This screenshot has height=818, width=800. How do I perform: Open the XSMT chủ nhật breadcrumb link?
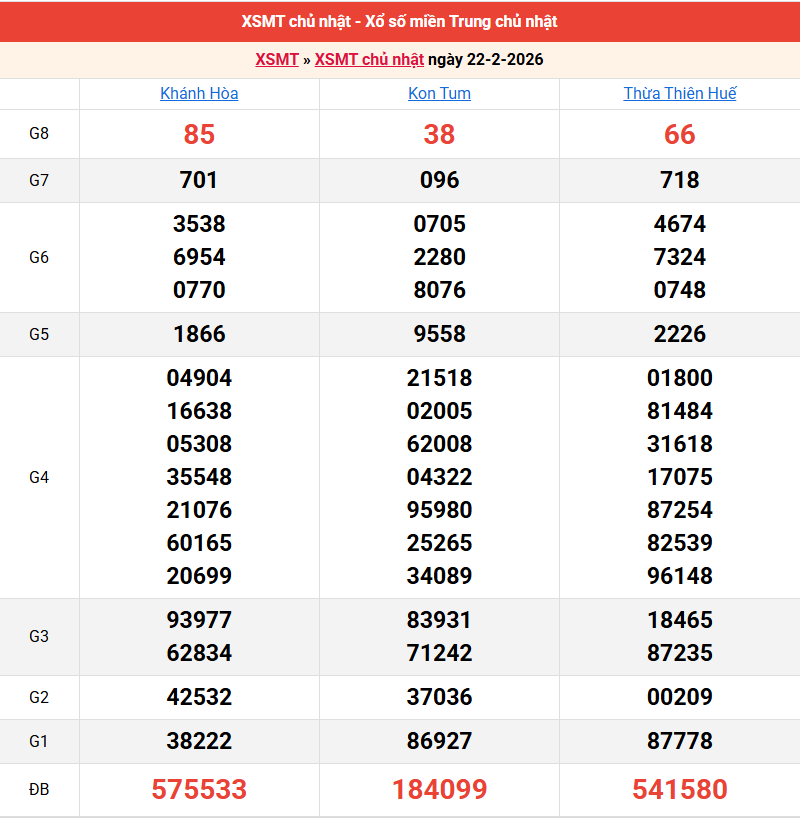[x=369, y=60]
